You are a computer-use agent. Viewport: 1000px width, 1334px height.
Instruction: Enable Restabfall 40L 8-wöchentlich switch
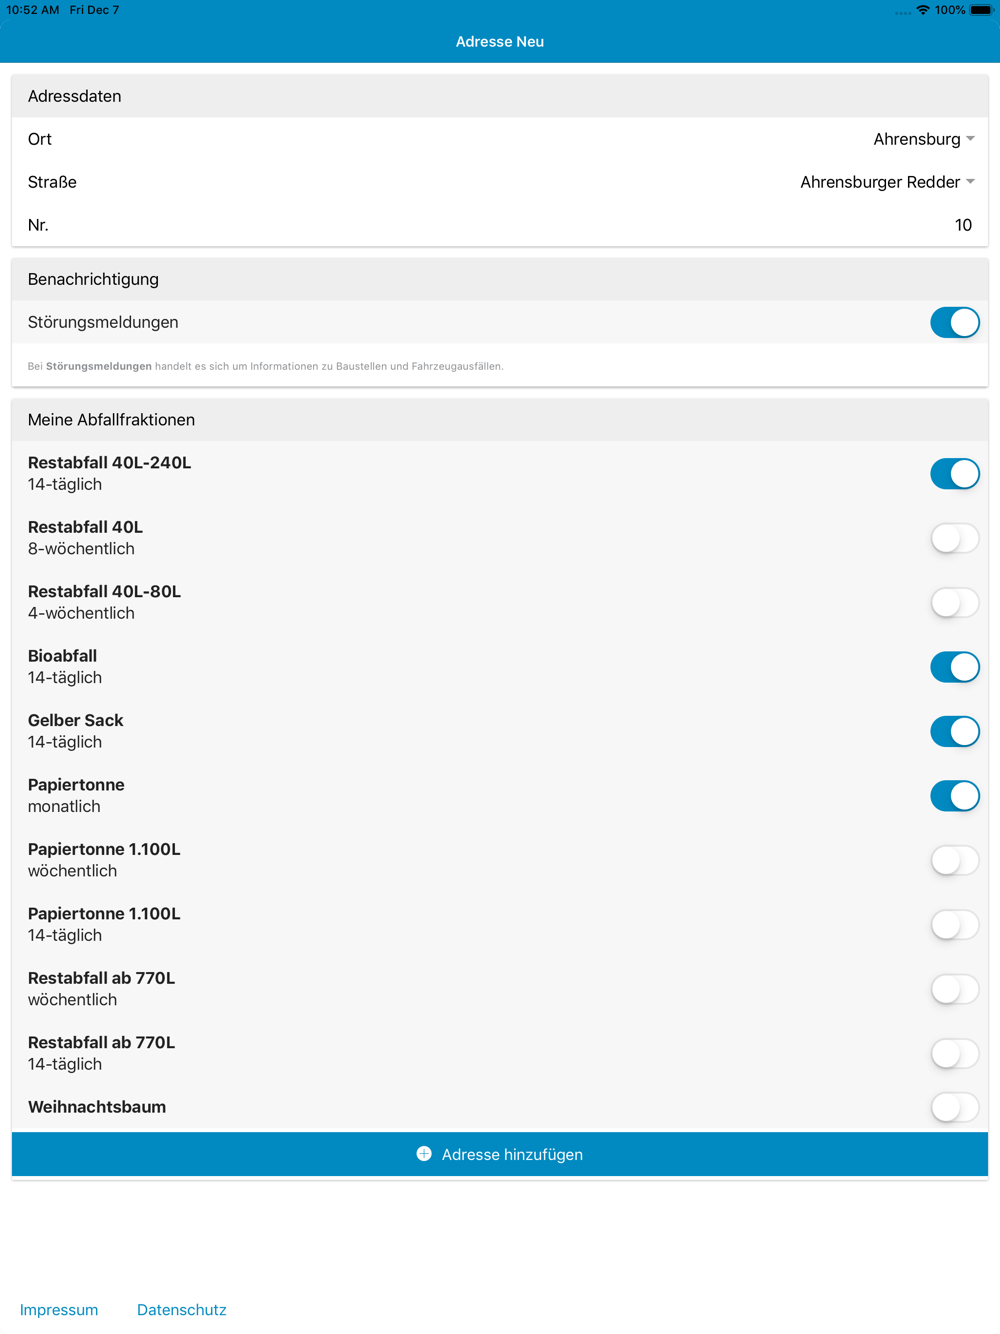coord(955,538)
